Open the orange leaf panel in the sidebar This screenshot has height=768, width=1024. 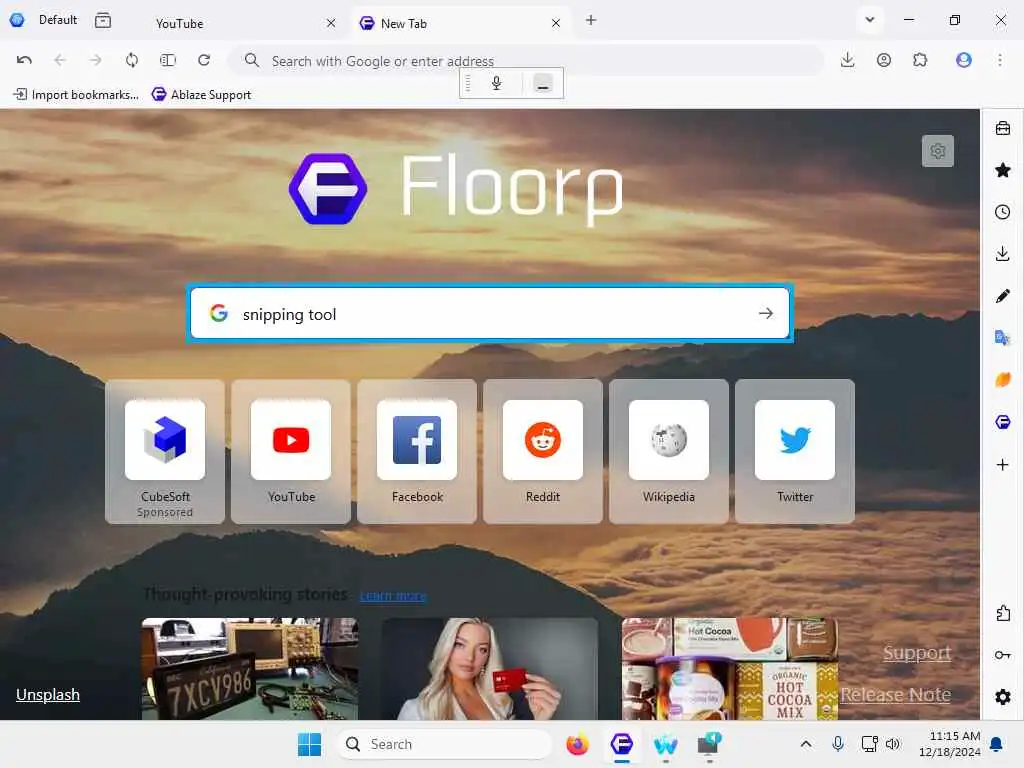point(1002,379)
